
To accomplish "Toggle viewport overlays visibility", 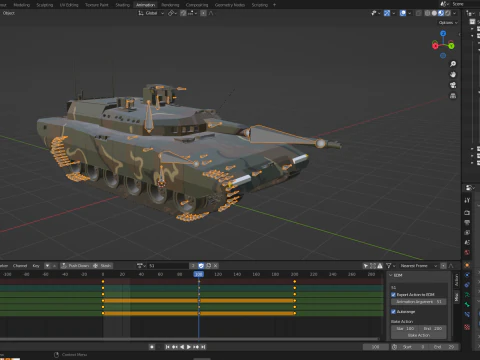I will coord(403,13).
